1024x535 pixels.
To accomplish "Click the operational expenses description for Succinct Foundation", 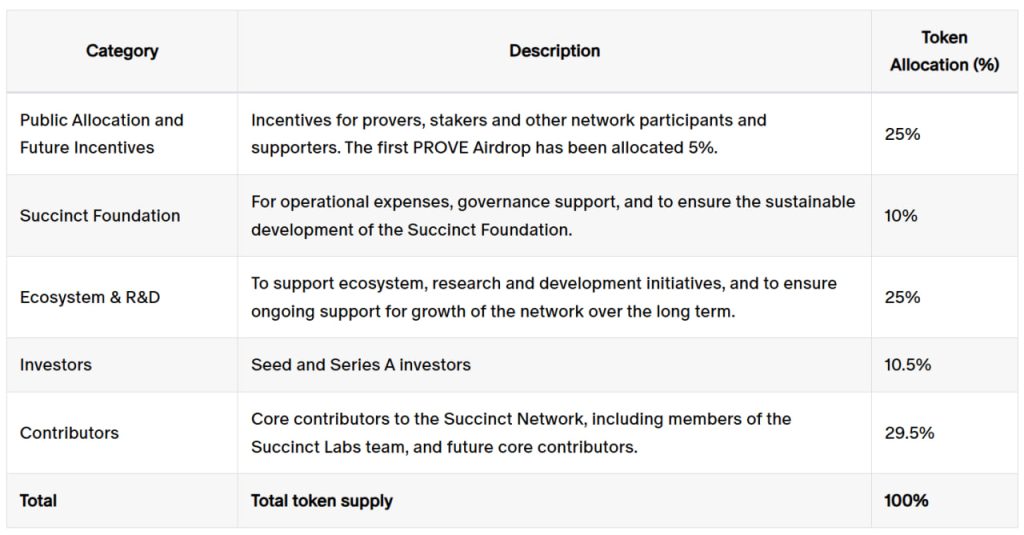I will click(x=553, y=216).
